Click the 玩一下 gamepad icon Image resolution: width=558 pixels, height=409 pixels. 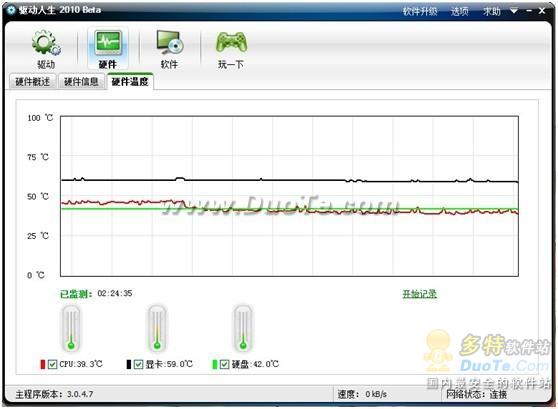(x=231, y=49)
